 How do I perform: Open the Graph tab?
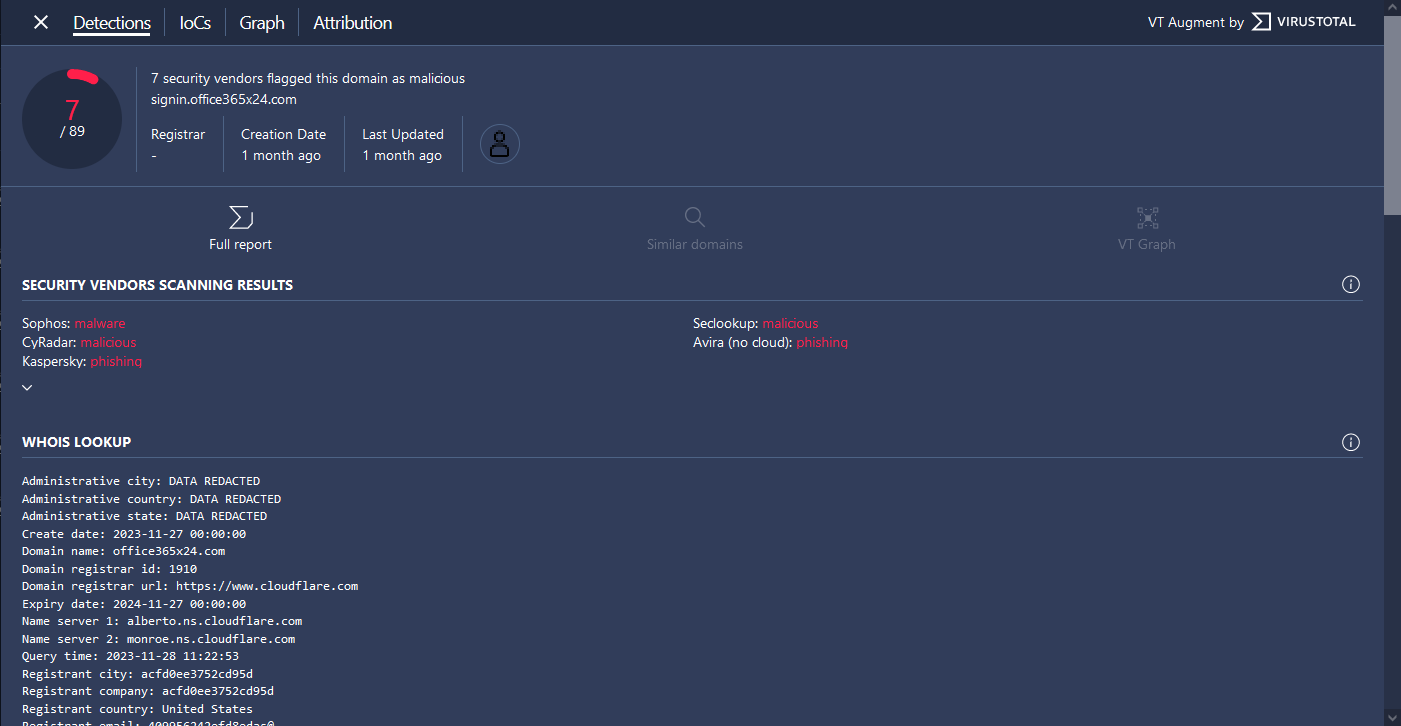[x=261, y=22]
